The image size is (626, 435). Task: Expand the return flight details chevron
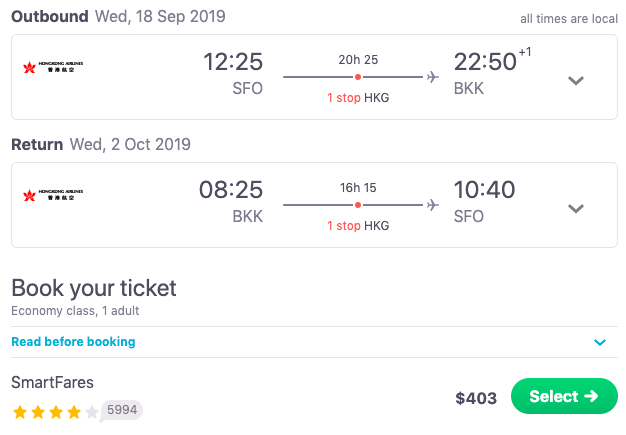tap(575, 208)
